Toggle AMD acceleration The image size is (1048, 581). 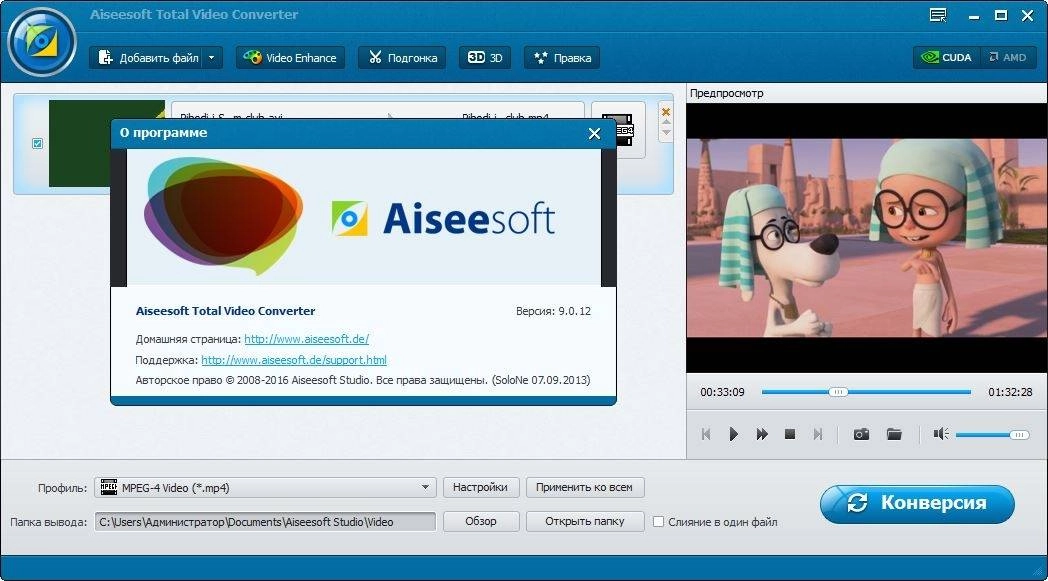pos(1008,57)
